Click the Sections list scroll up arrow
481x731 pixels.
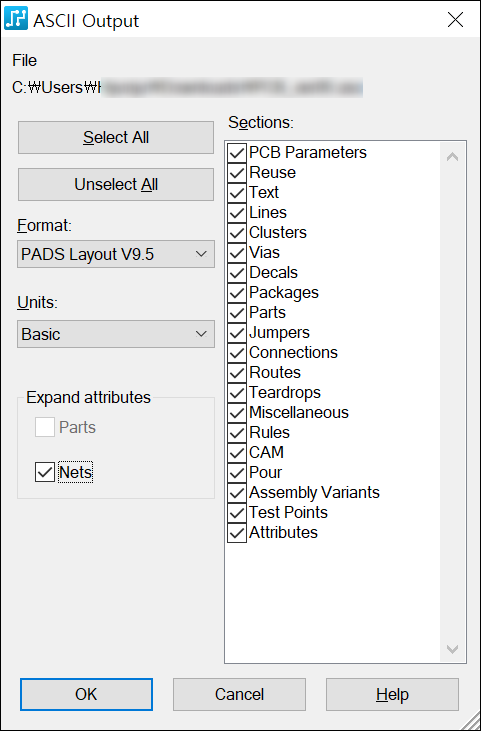452,157
